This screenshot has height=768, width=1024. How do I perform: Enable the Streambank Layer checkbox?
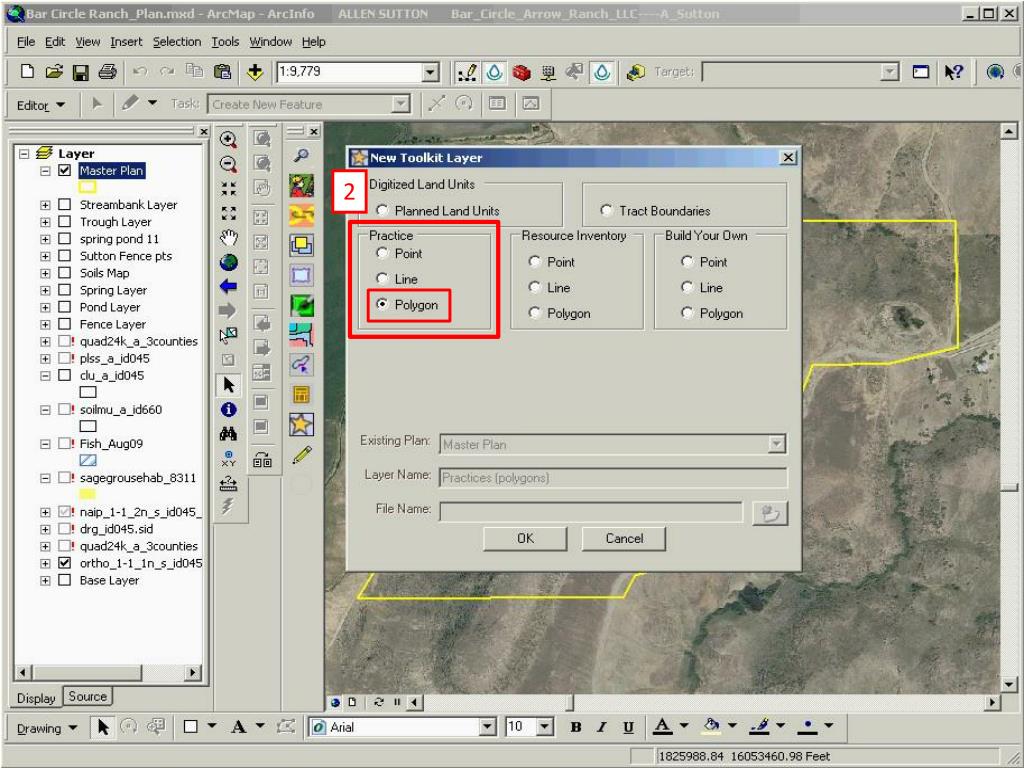pos(64,204)
